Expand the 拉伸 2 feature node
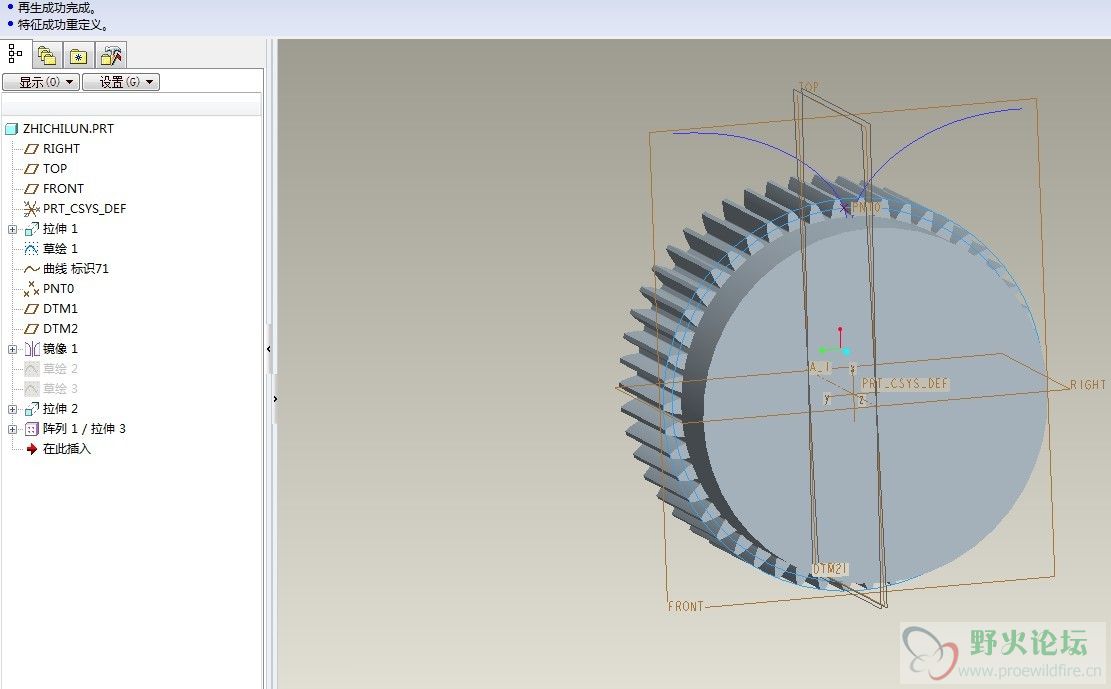The image size is (1111, 689). coord(12,409)
